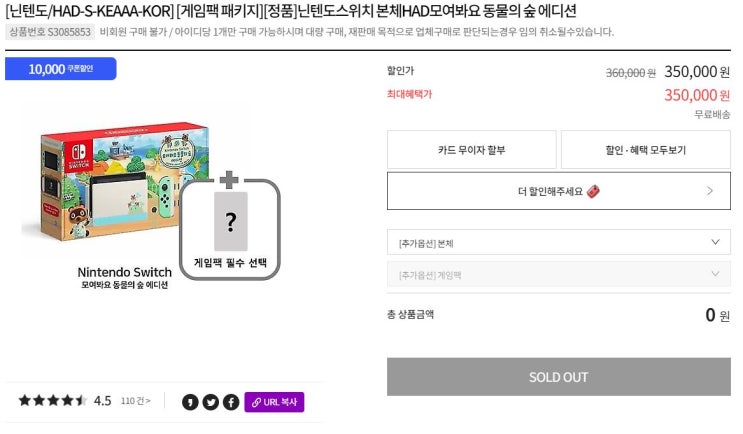Click the plus icon above game pack box
Viewport: 743px width, 434px height.
click(230, 180)
